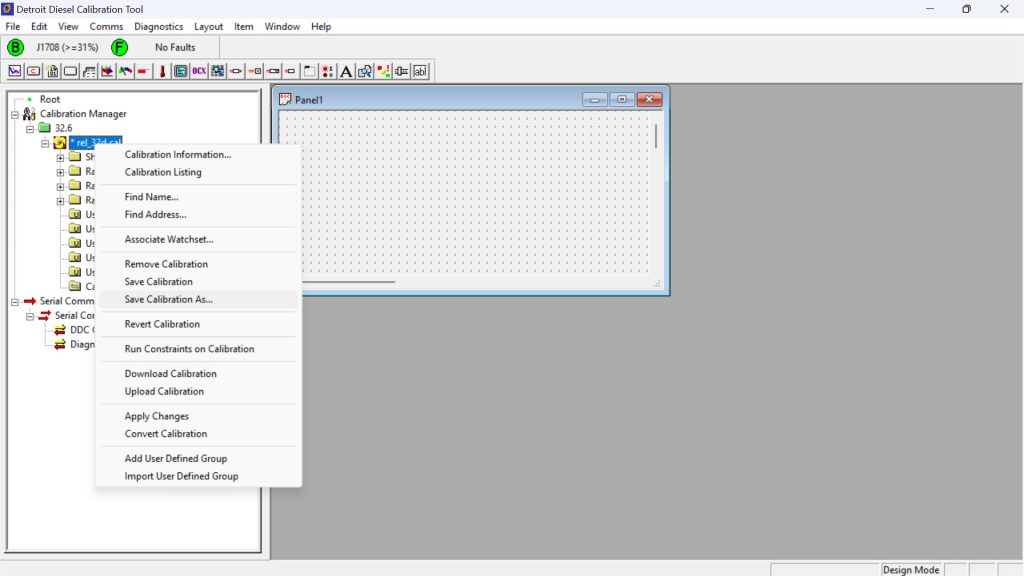Click the green 'B' J1708 status indicator
Screen dimensions: 1024x576
click(x=14, y=46)
